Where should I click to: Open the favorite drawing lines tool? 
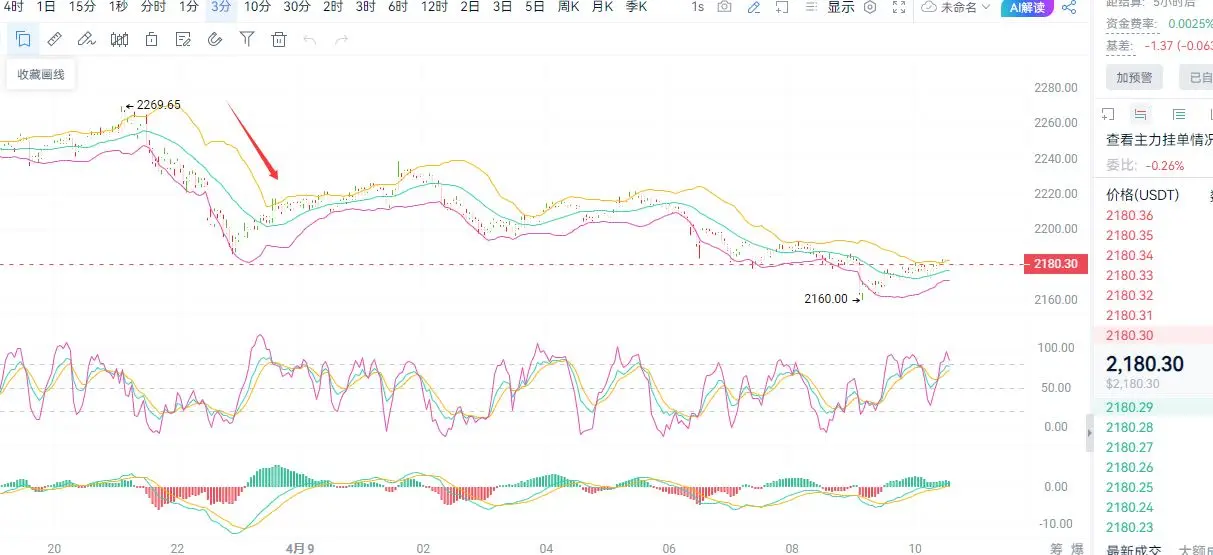coord(23,40)
